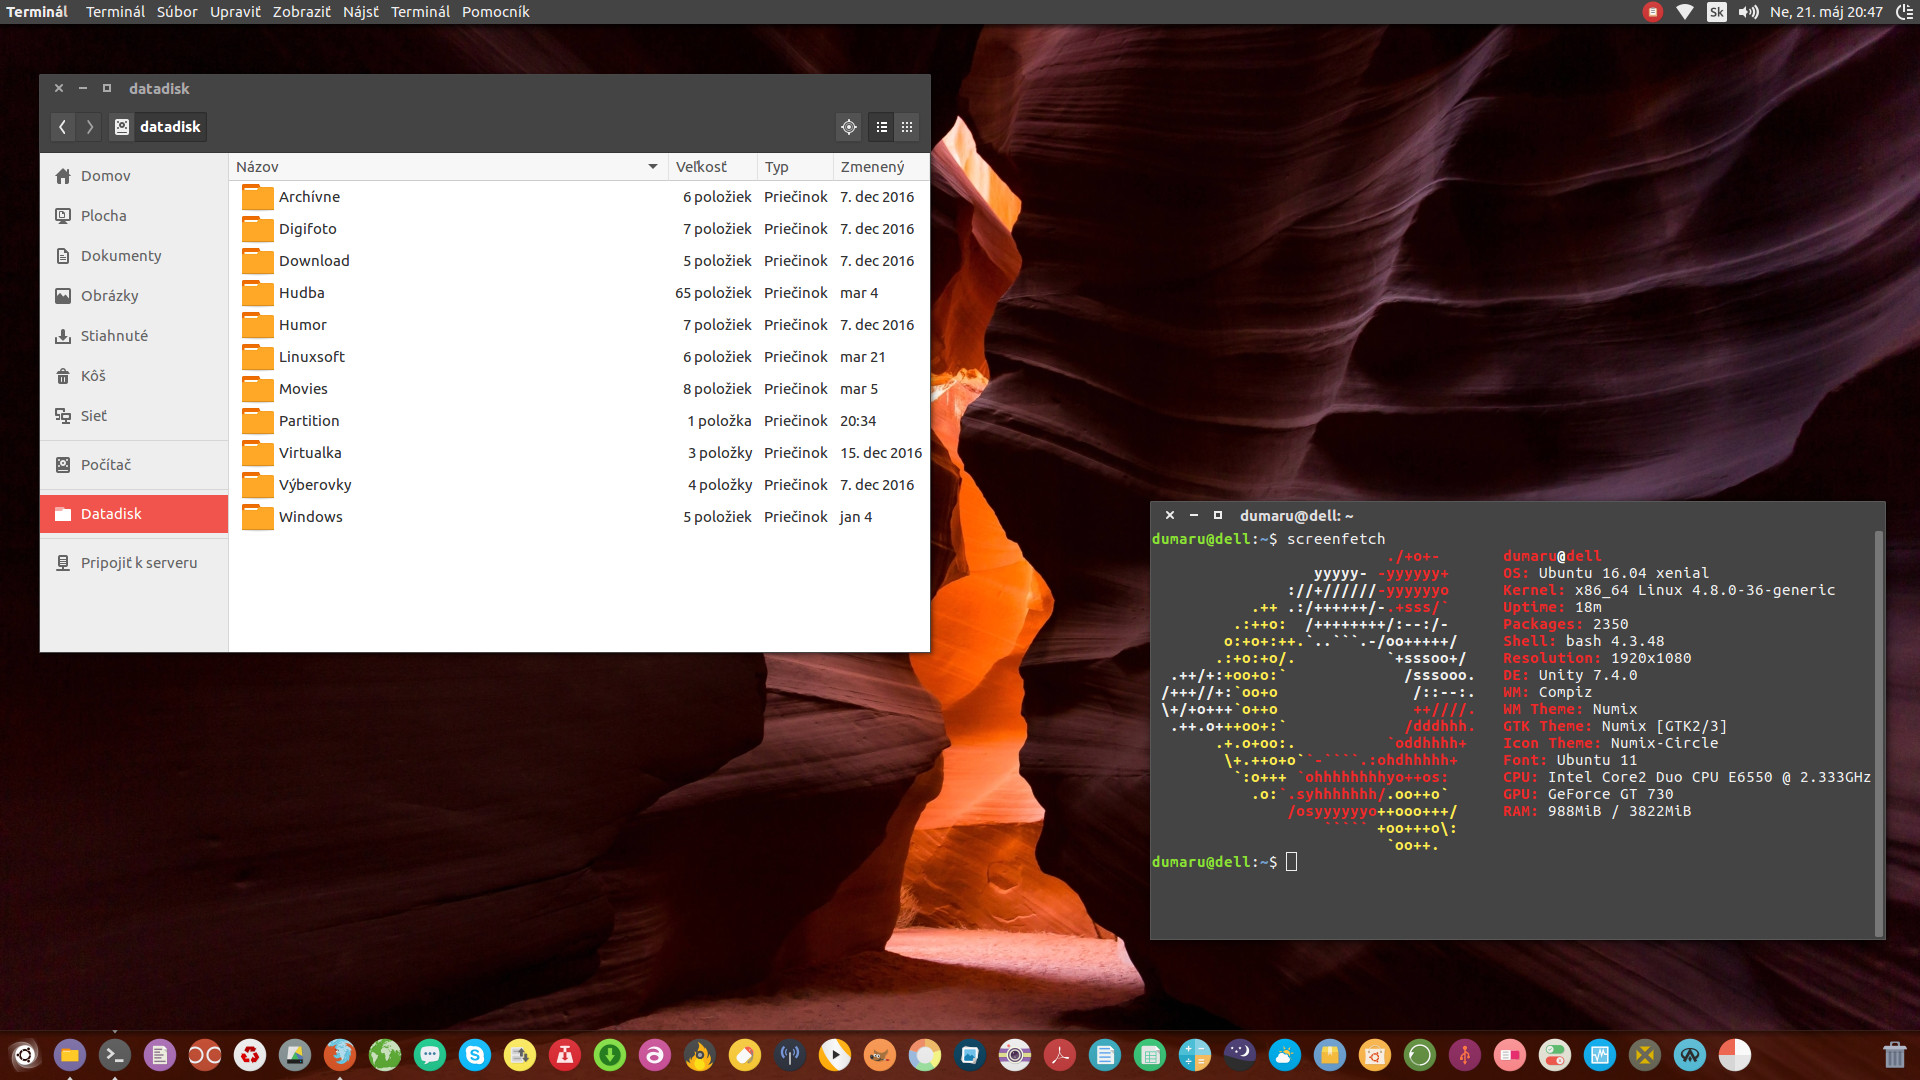Open the volume indicator in top panel
This screenshot has width=1920, height=1080.
tap(1748, 12)
